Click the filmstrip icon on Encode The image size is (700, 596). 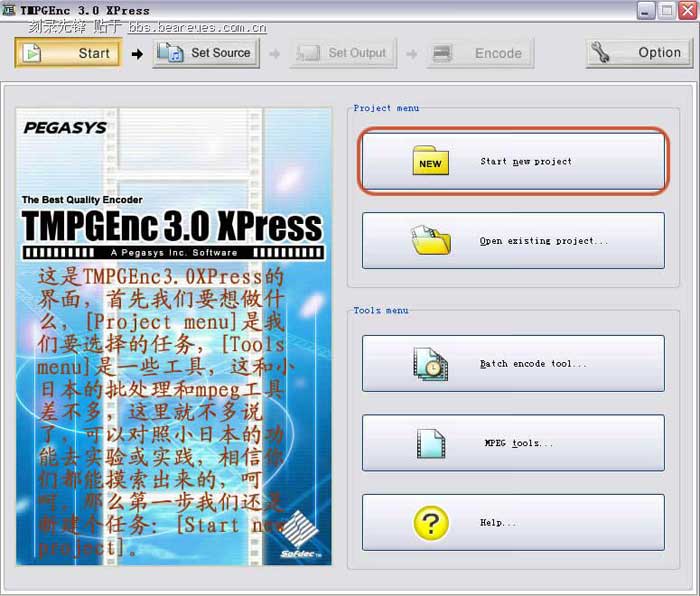point(442,53)
